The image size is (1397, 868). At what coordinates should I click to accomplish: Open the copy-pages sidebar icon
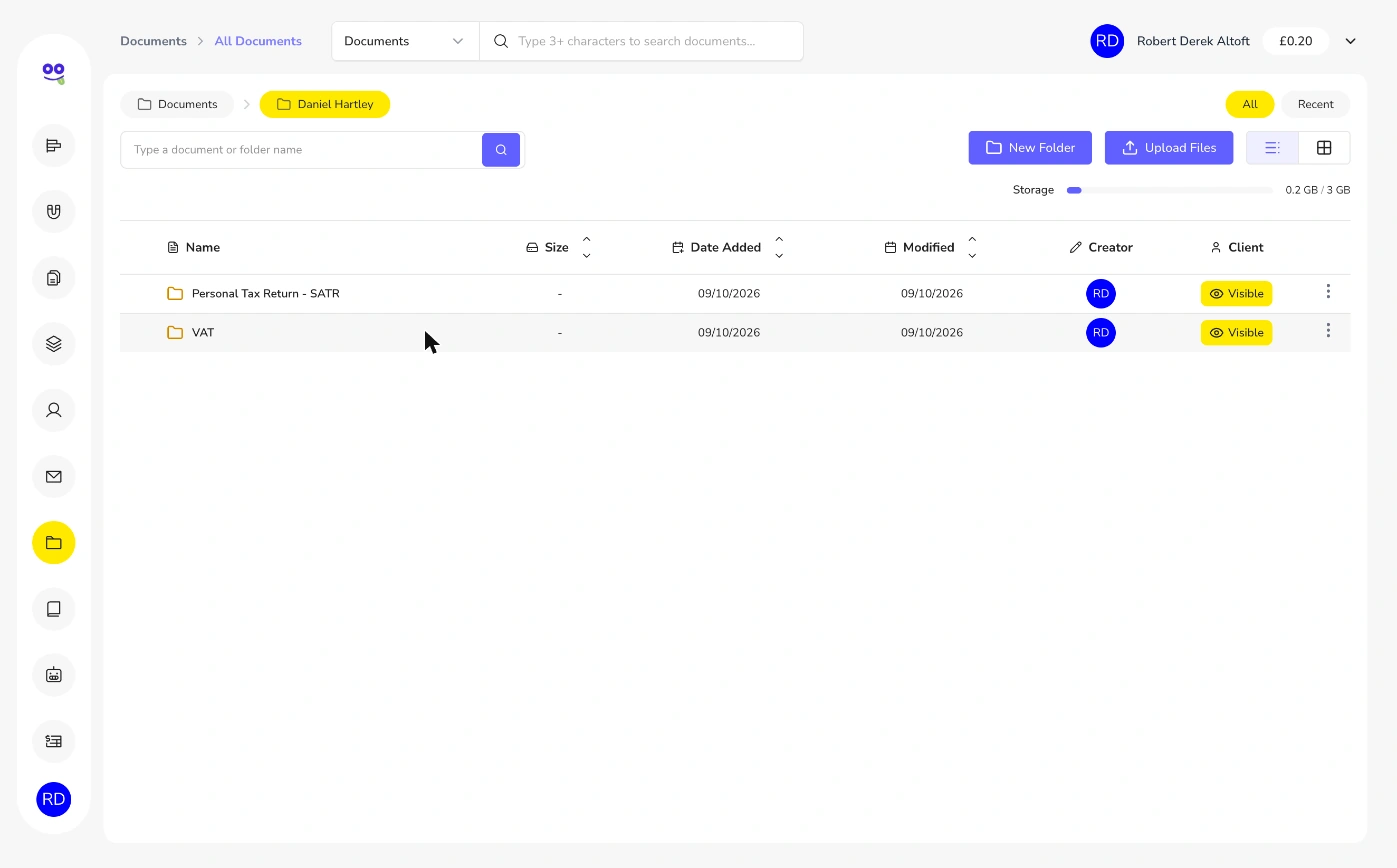[x=54, y=278]
